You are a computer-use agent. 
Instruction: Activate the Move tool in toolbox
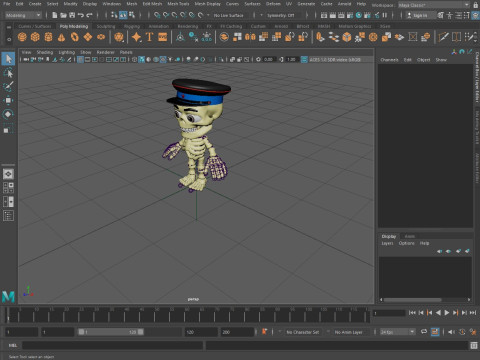(8, 100)
